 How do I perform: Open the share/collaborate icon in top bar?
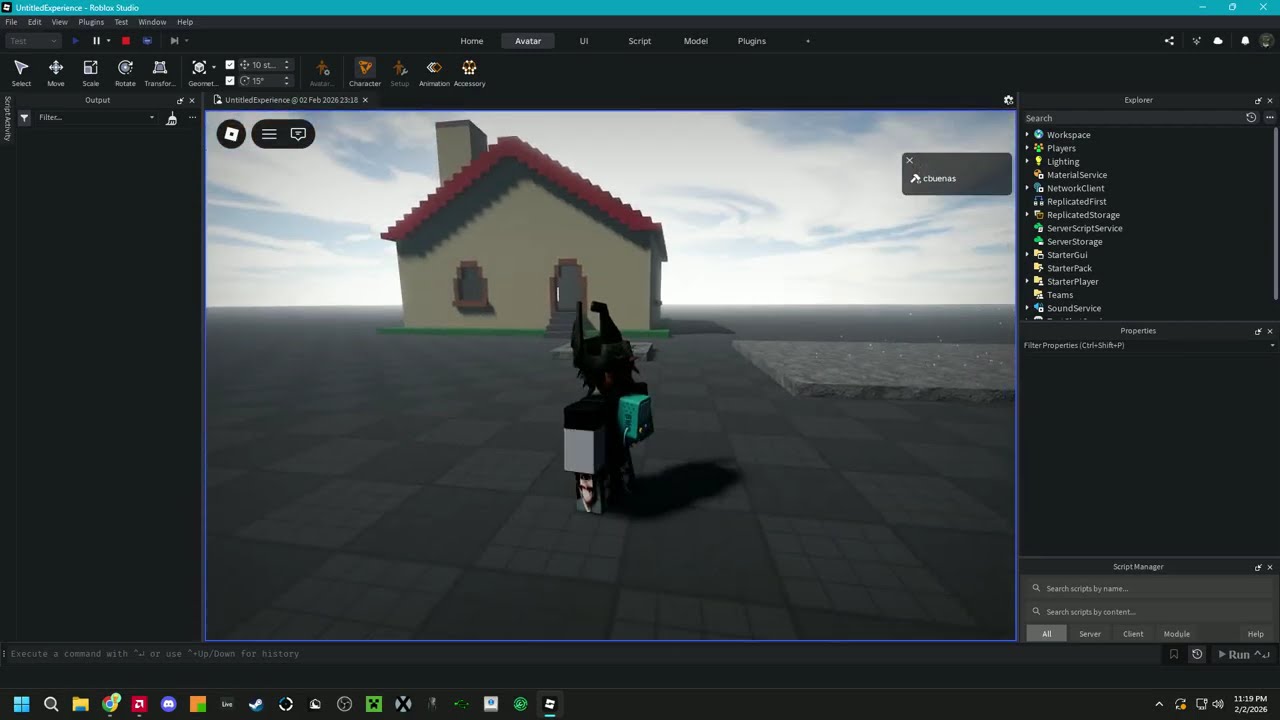pos(1169,41)
